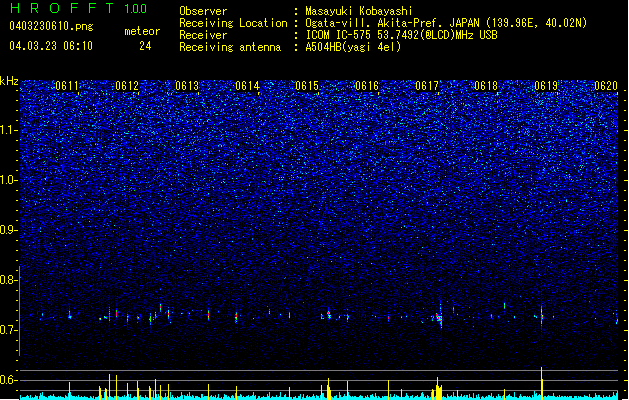The height and width of the screenshot is (400, 629).
Task: Select observer name Masayuki Kobayashi
Action: 359,11
